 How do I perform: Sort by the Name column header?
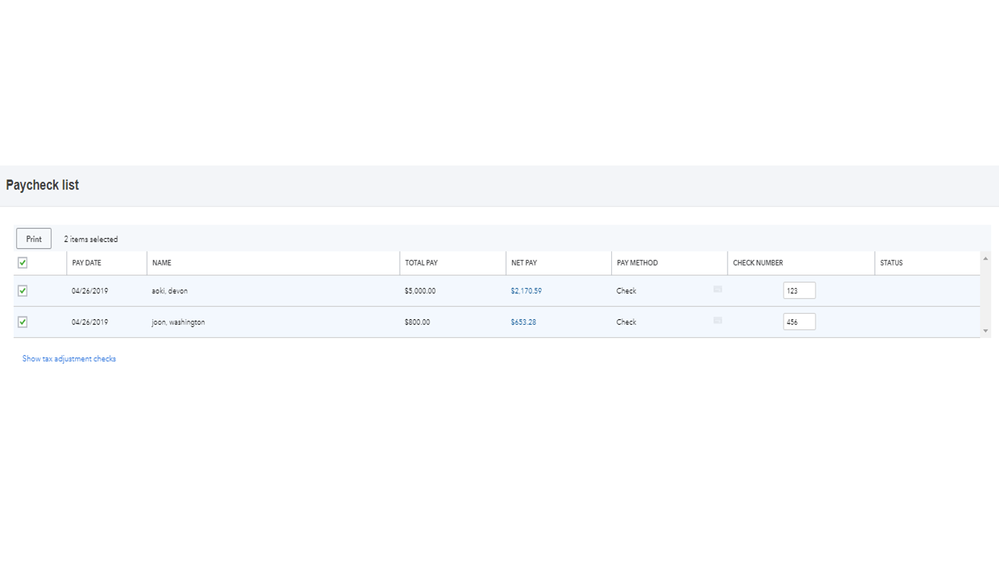(162, 263)
